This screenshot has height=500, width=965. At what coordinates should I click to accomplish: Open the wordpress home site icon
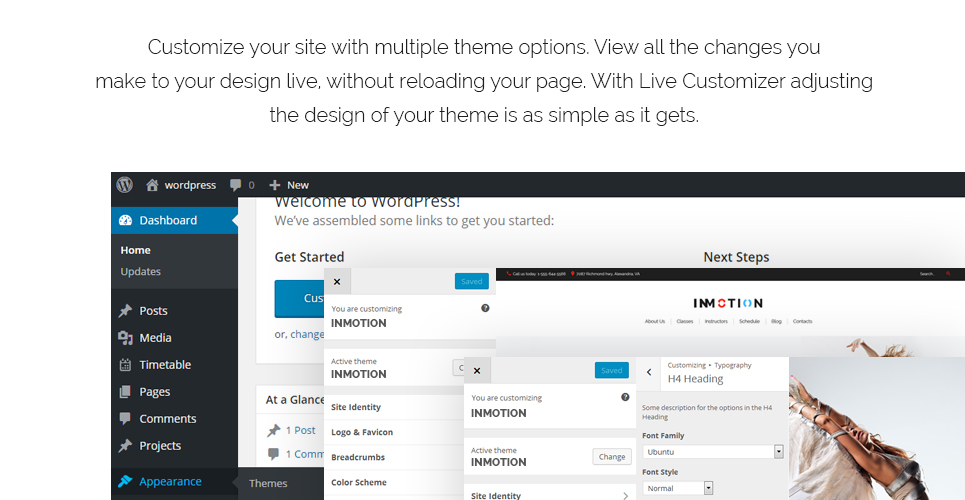(x=152, y=185)
